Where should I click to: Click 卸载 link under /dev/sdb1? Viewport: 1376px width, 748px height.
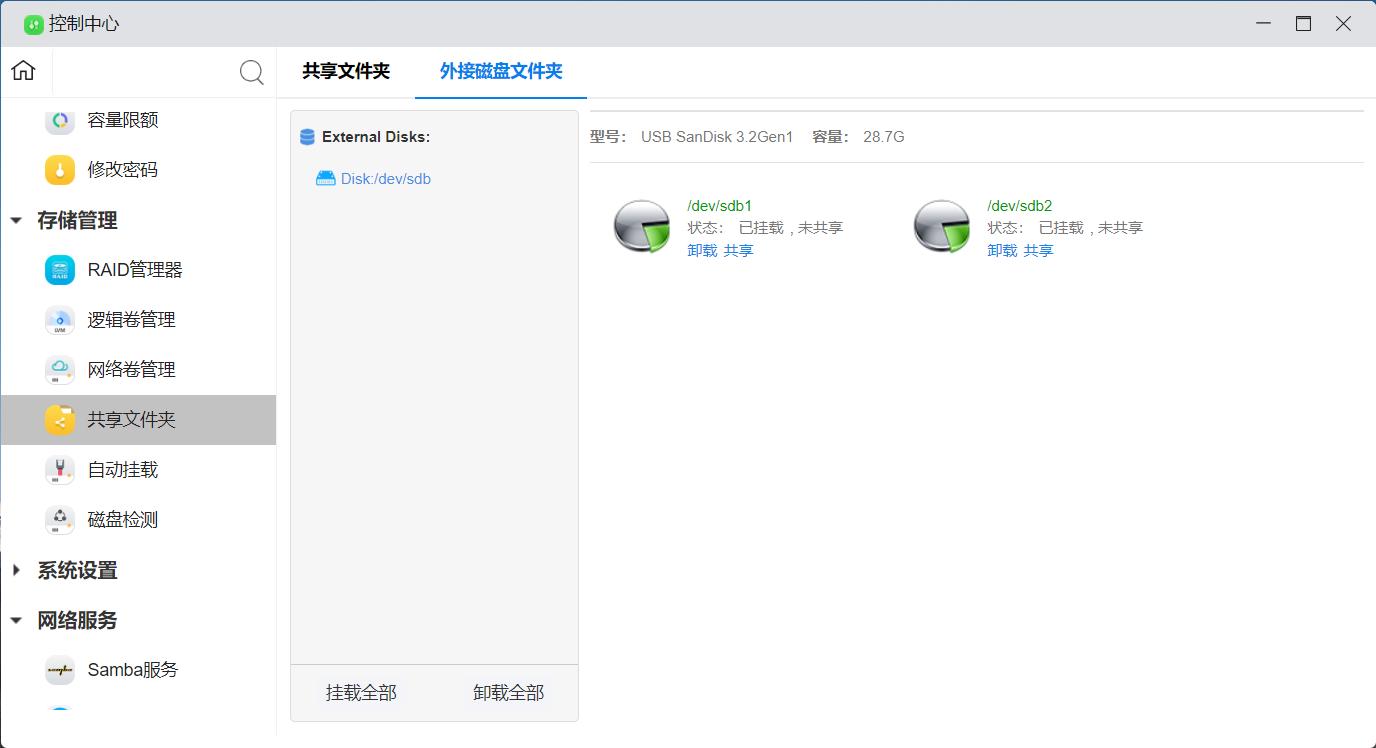(702, 251)
